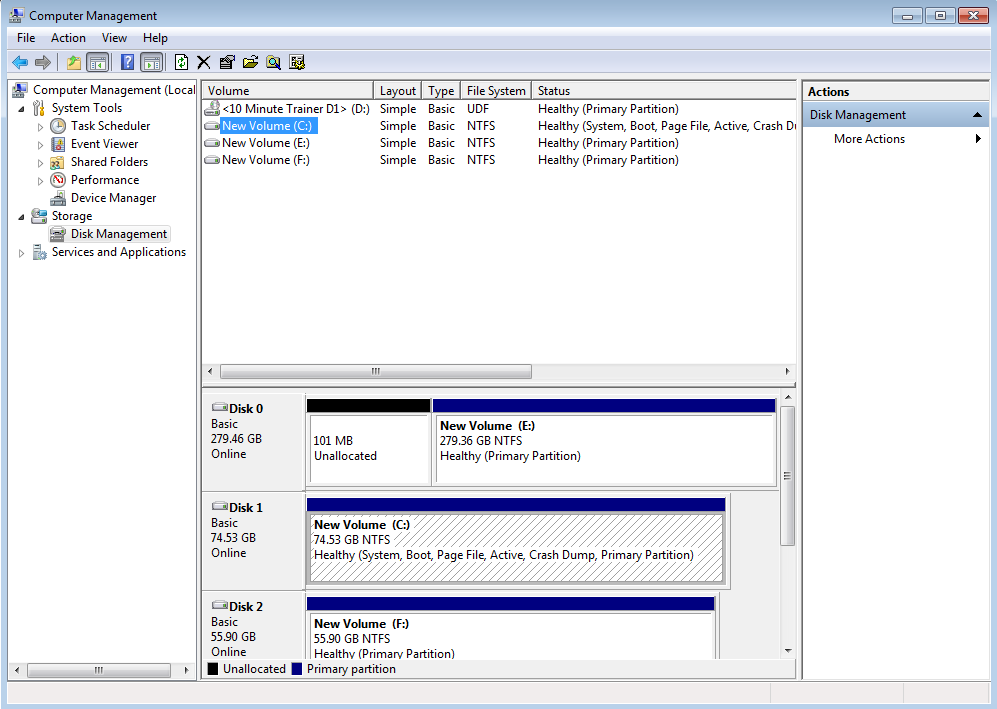This screenshot has height=709, width=997.
Task: Click the drive icon beside New Volume (F:)
Action: tap(212, 160)
